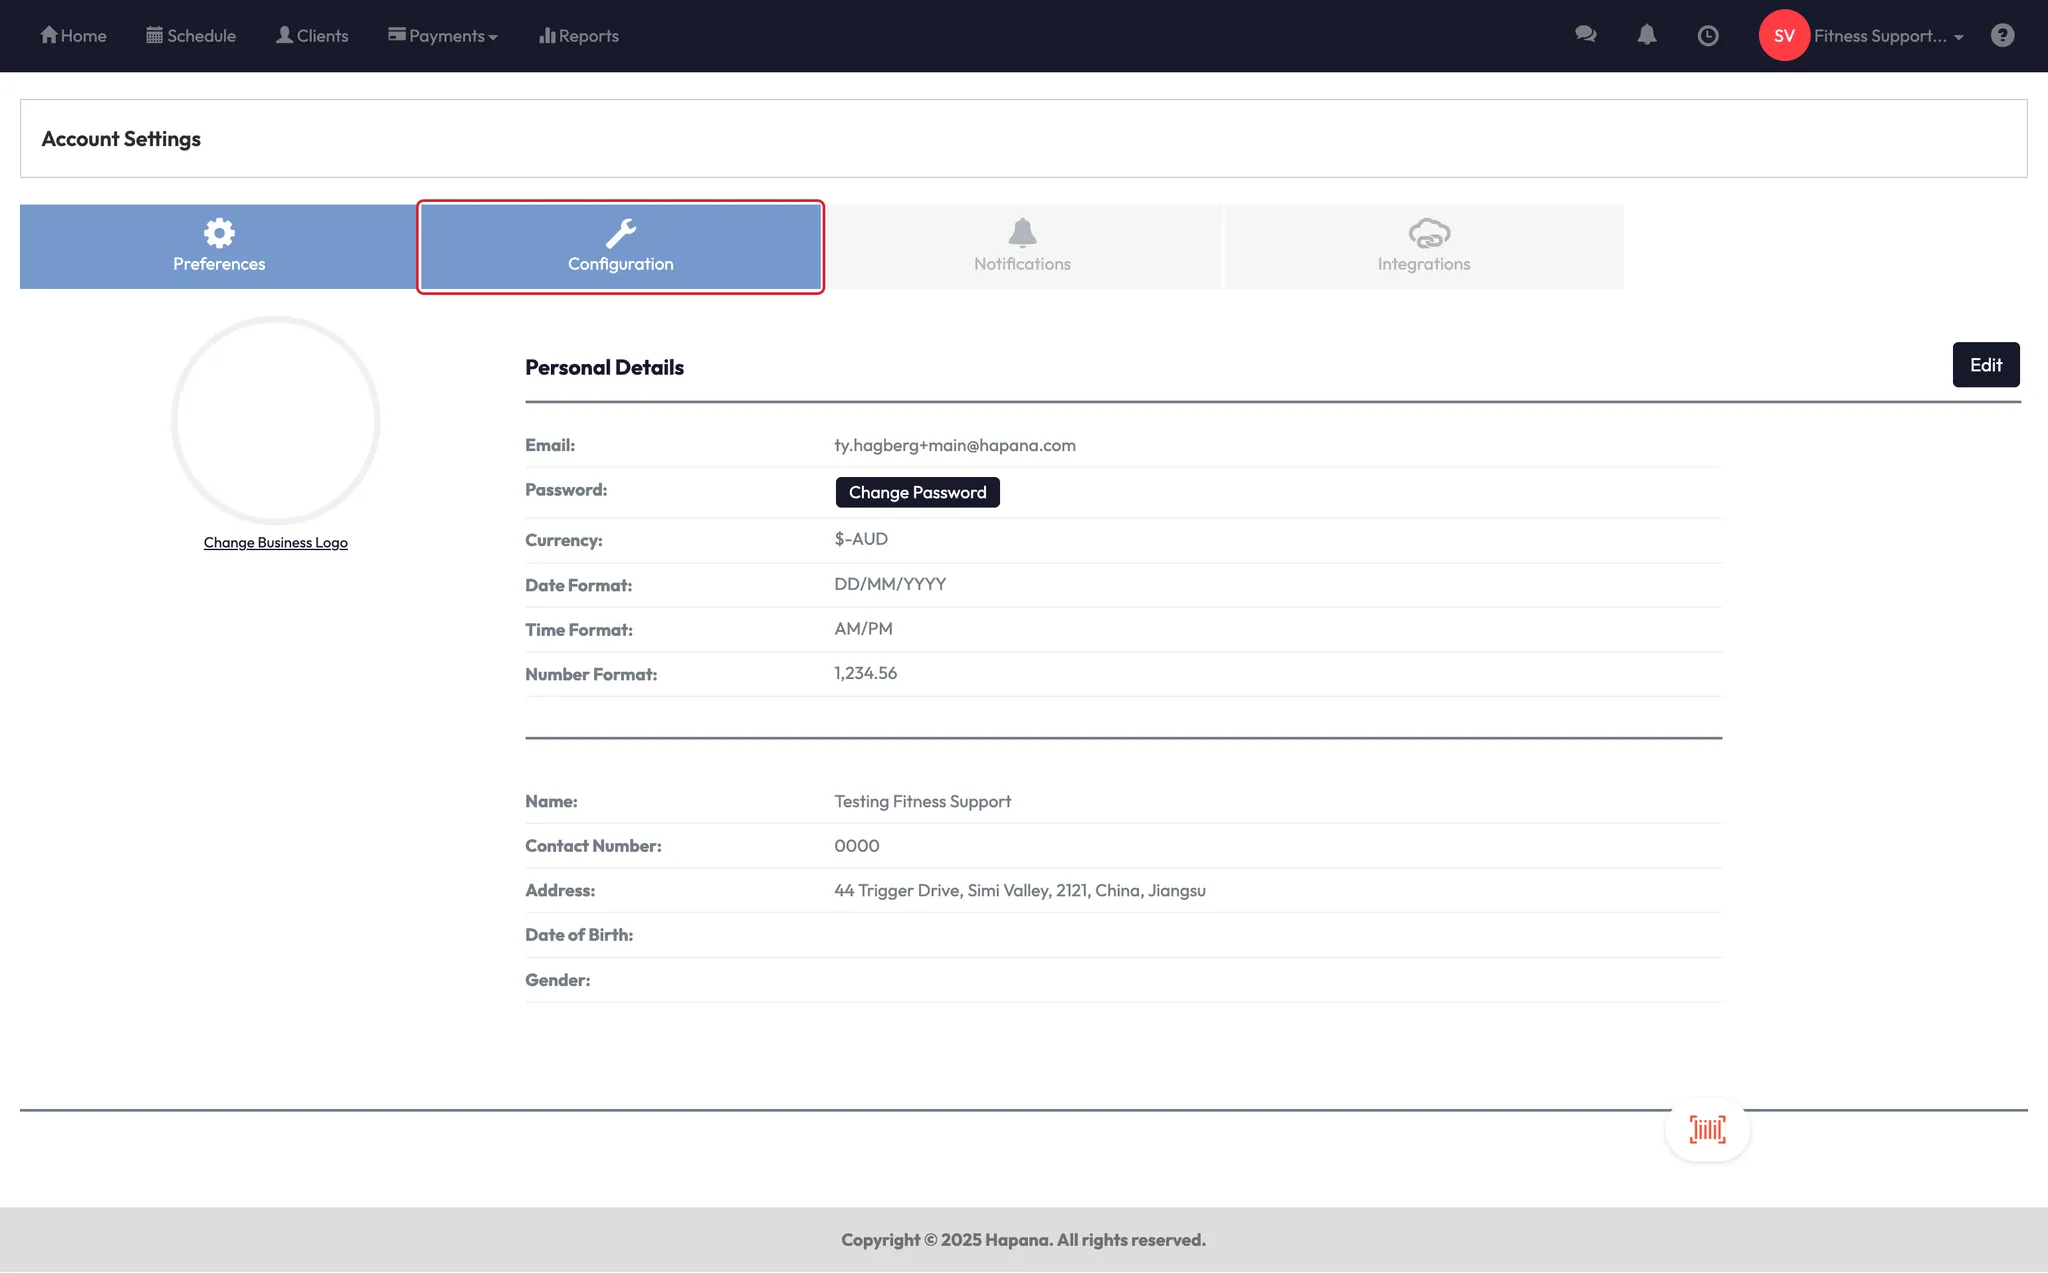Open the clock history icon
The width and height of the screenshot is (2048, 1273).
[x=1708, y=36]
